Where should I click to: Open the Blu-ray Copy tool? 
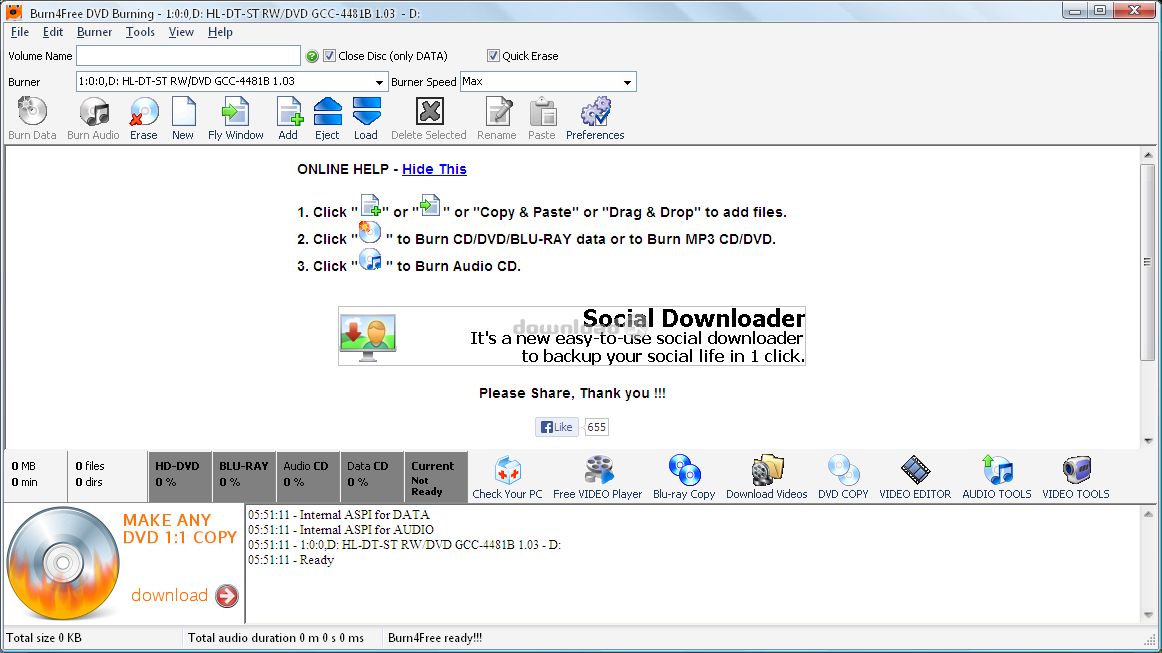coord(685,470)
